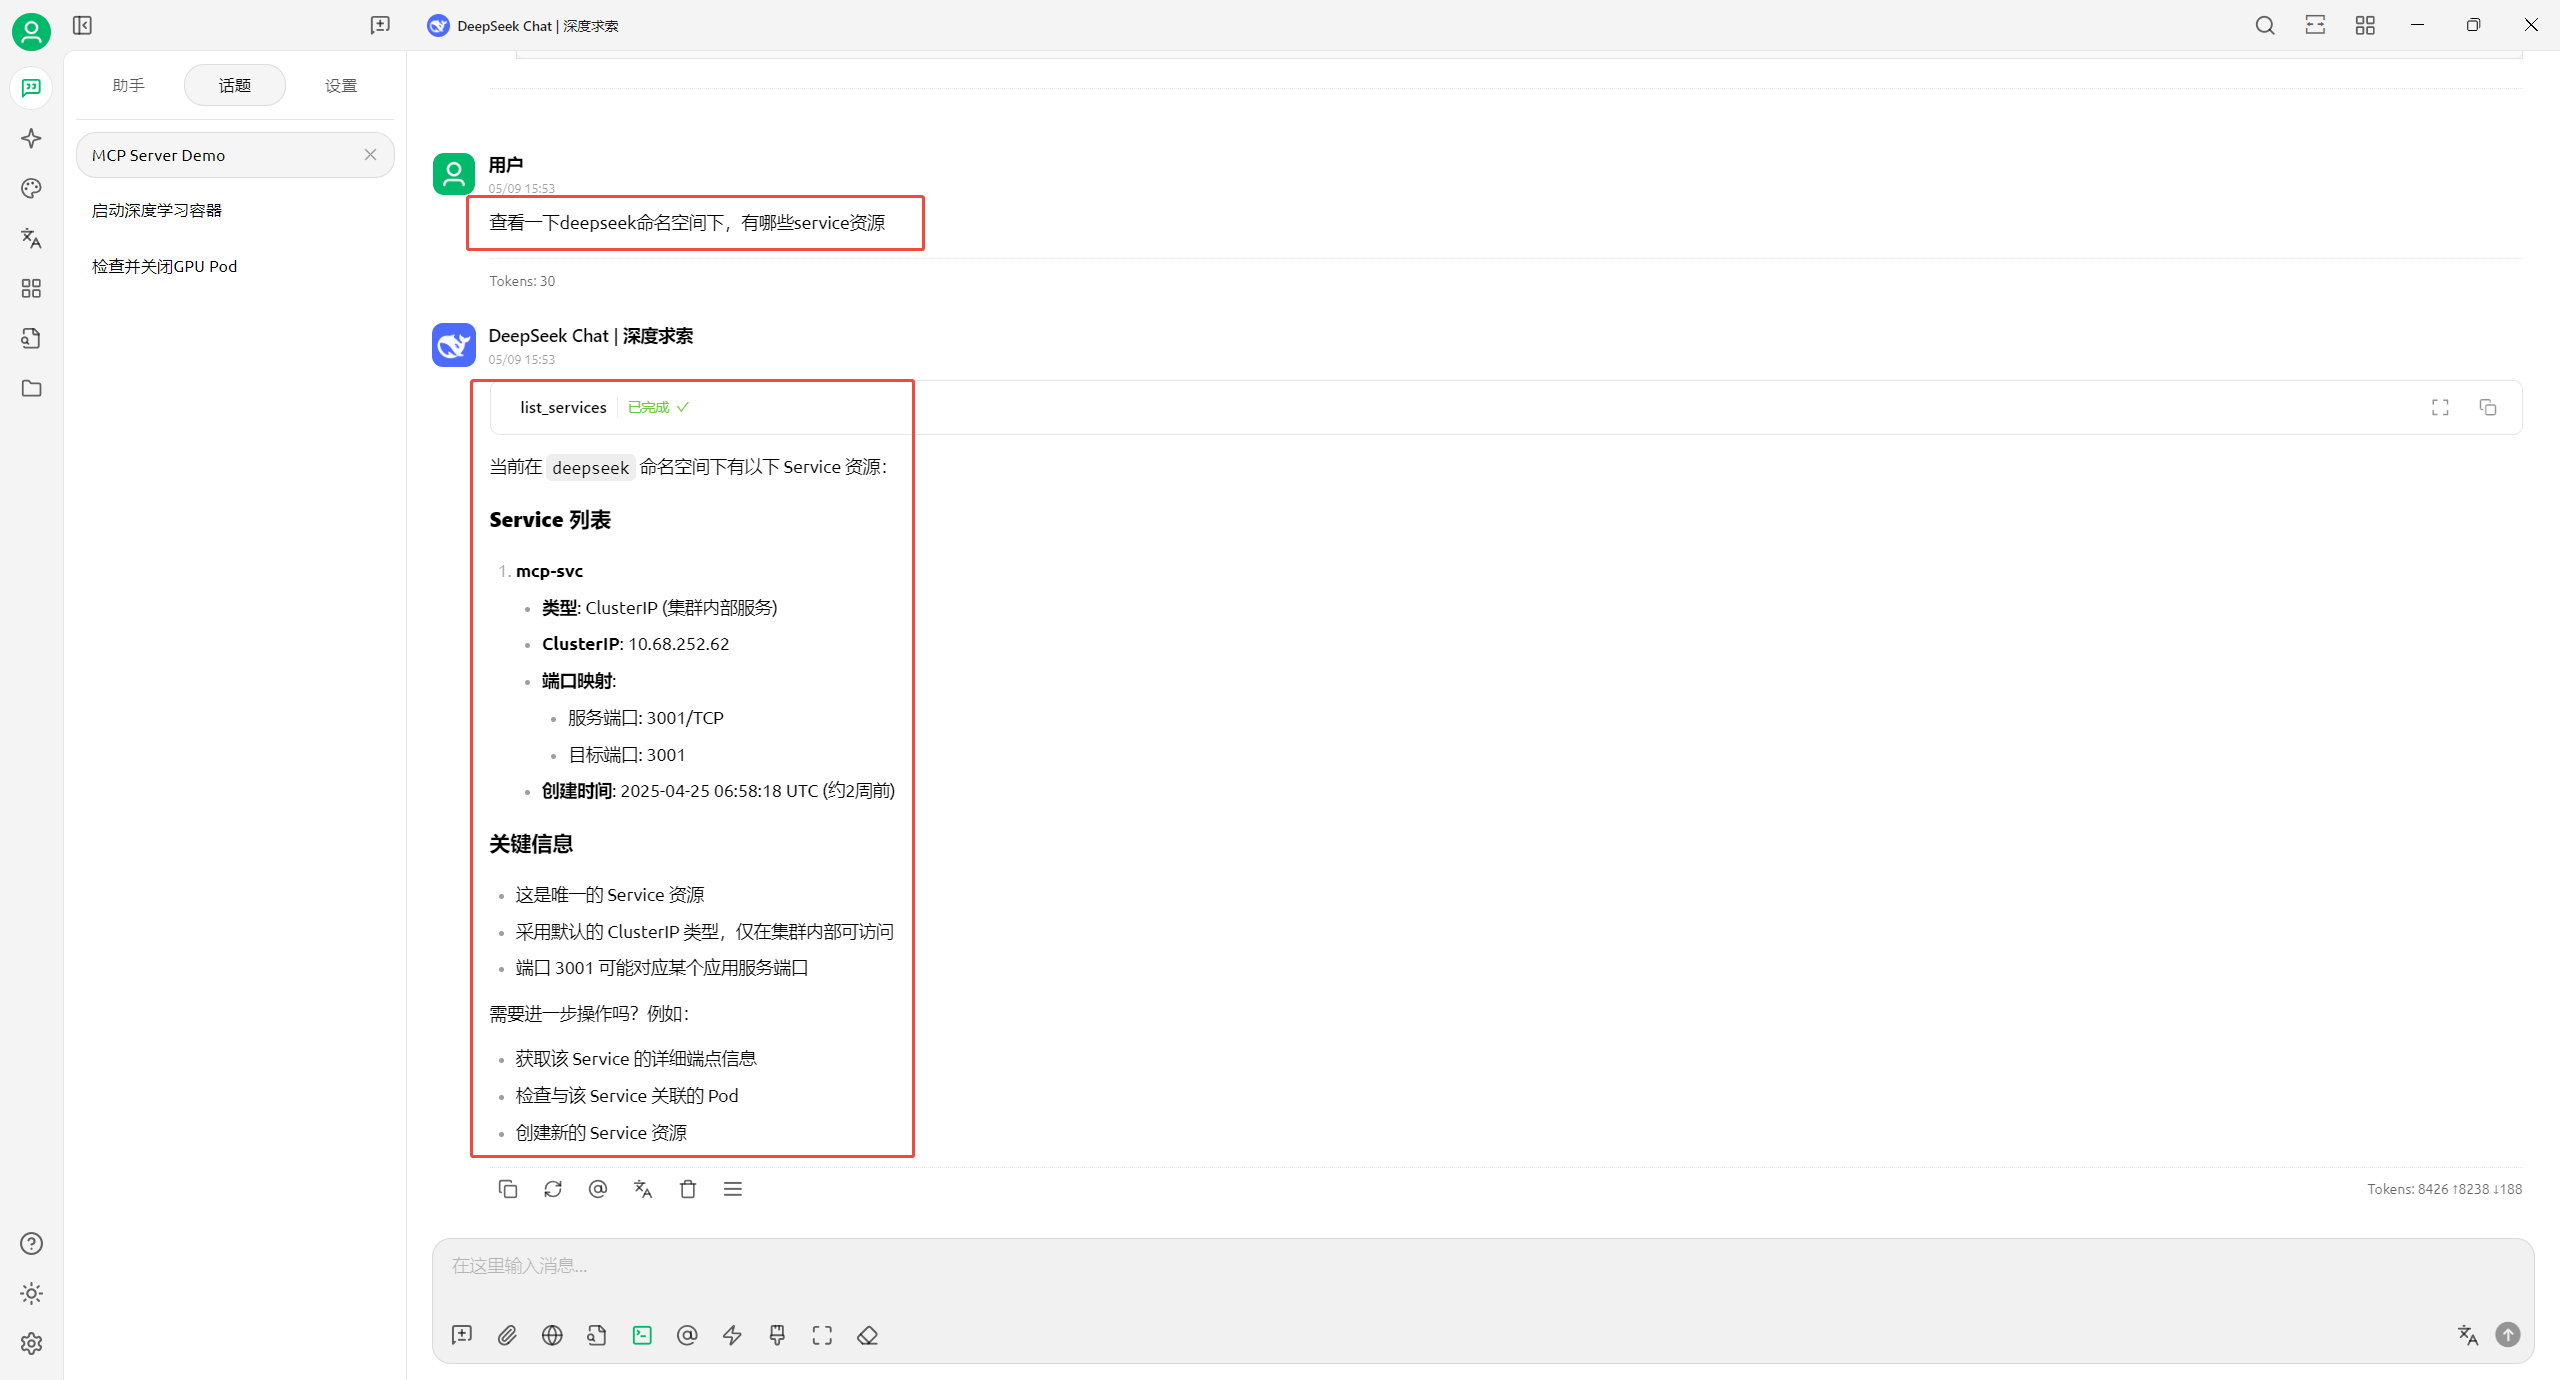This screenshot has height=1380, width=2560.
Task: Copy the assistant message
Action: coord(508,1189)
